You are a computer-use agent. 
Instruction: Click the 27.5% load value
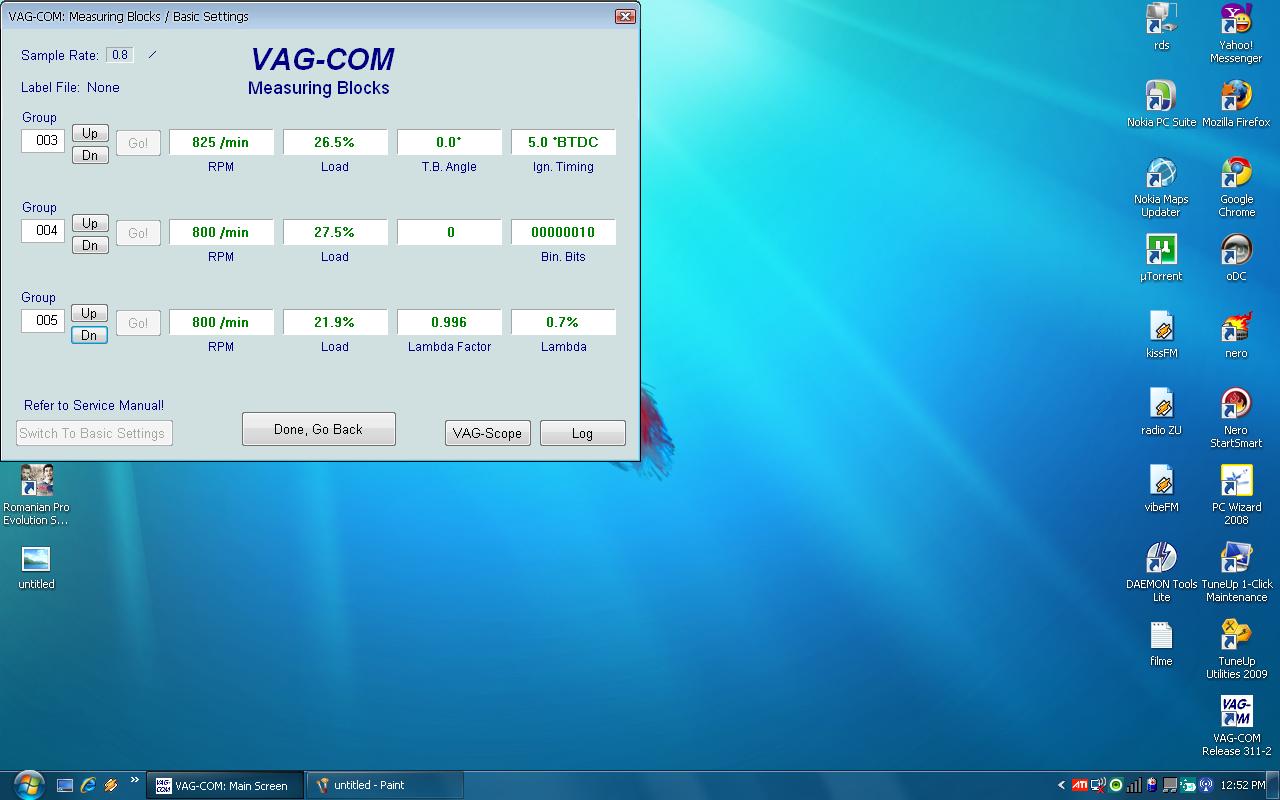click(335, 232)
